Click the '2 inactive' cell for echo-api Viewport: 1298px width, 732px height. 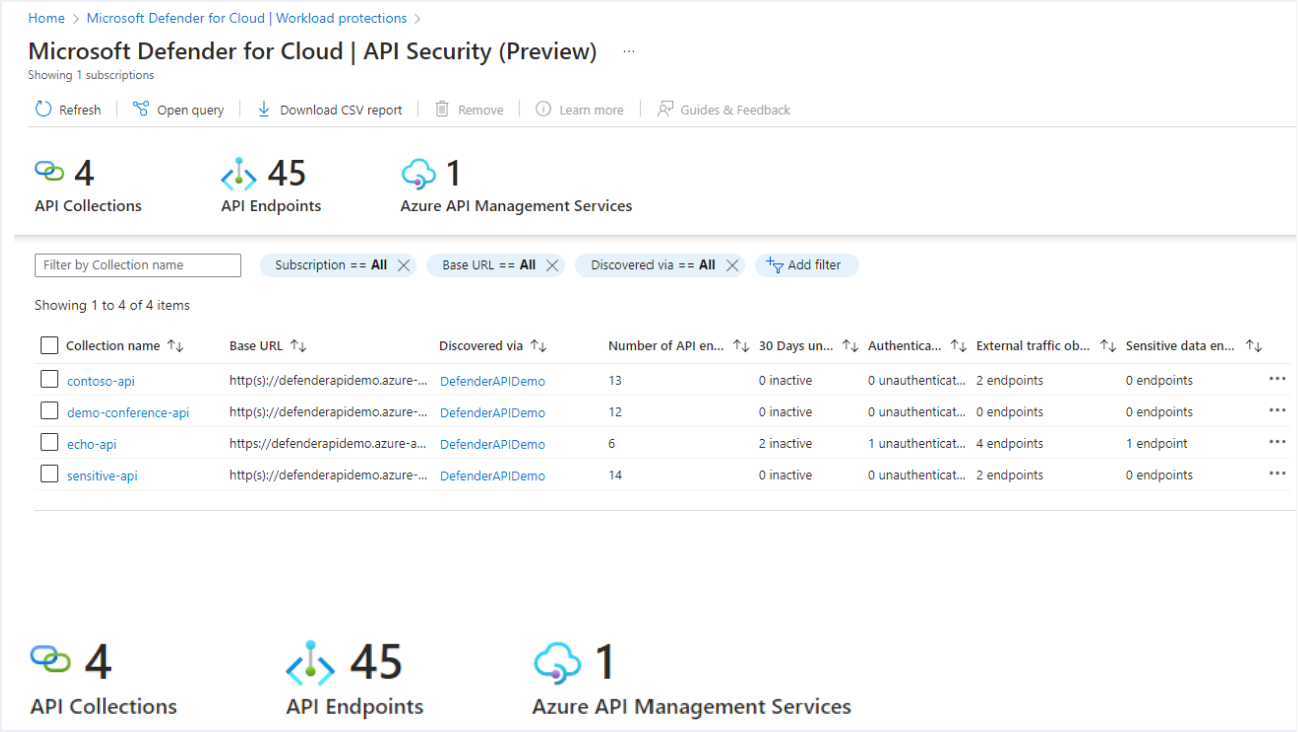(785, 444)
